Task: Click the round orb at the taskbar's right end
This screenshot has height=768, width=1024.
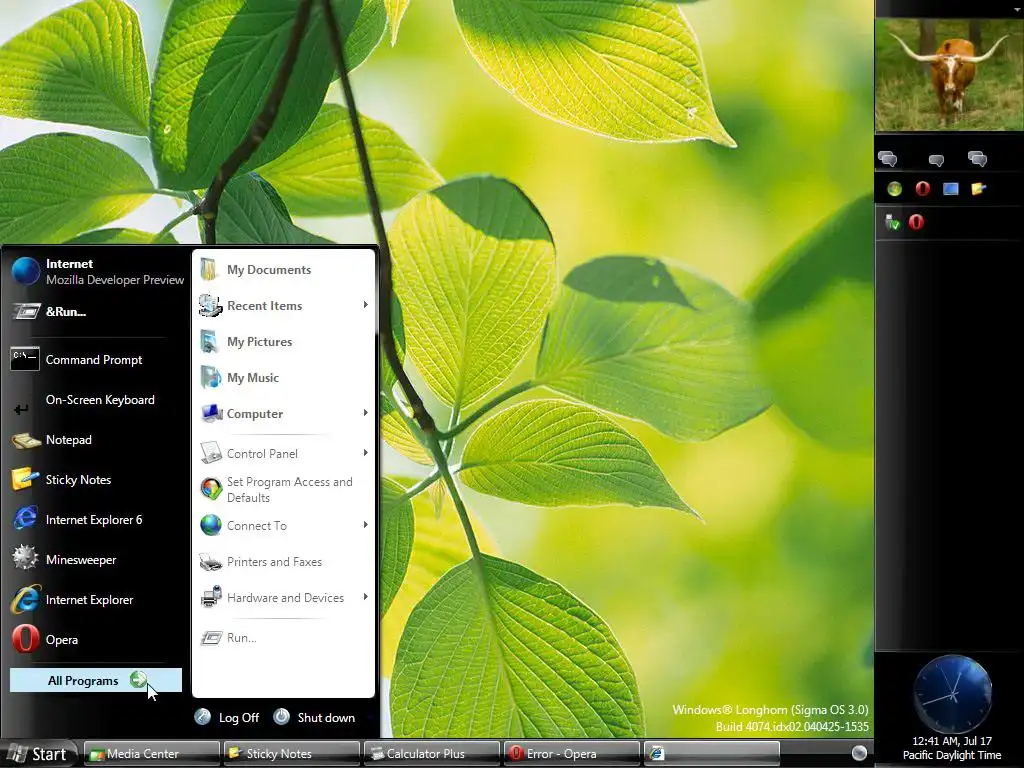Action: click(x=859, y=753)
